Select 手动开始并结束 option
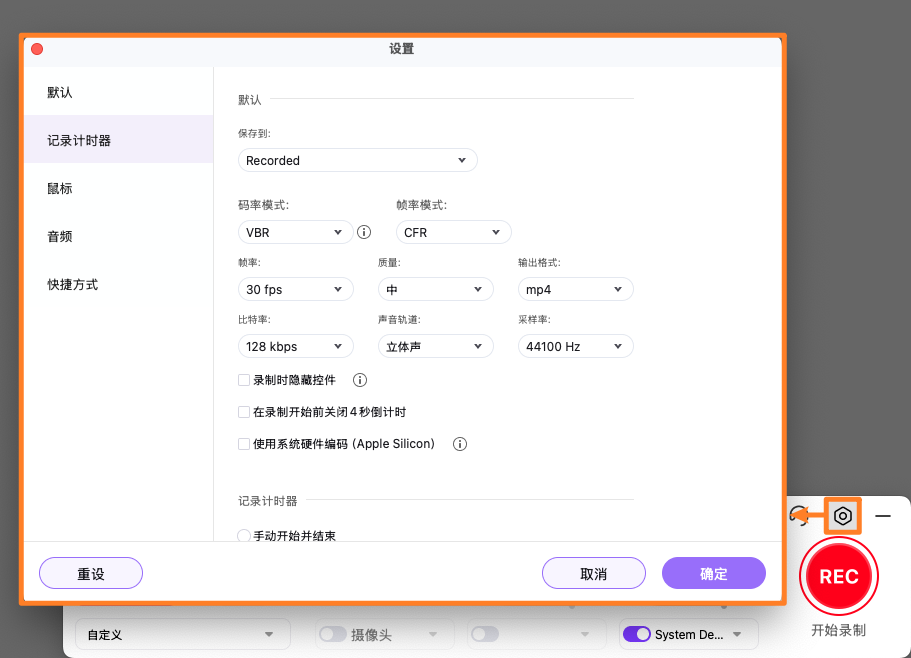 tap(243, 536)
